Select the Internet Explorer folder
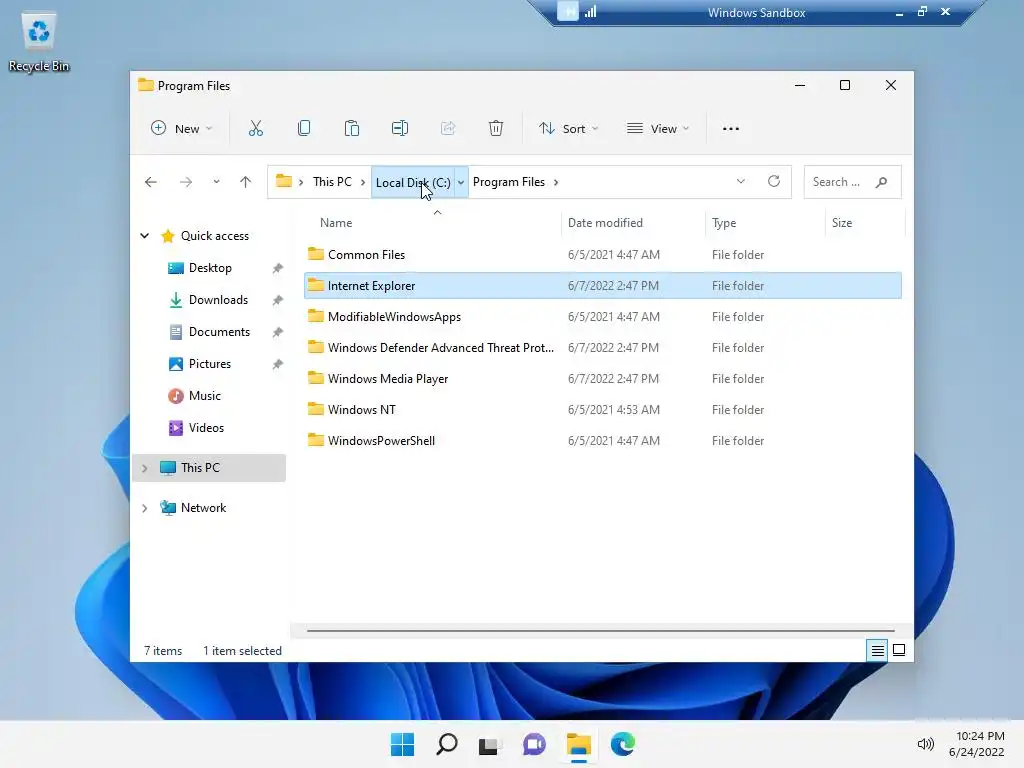Viewport: 1024px width, 768px height. tap(603, 285)
